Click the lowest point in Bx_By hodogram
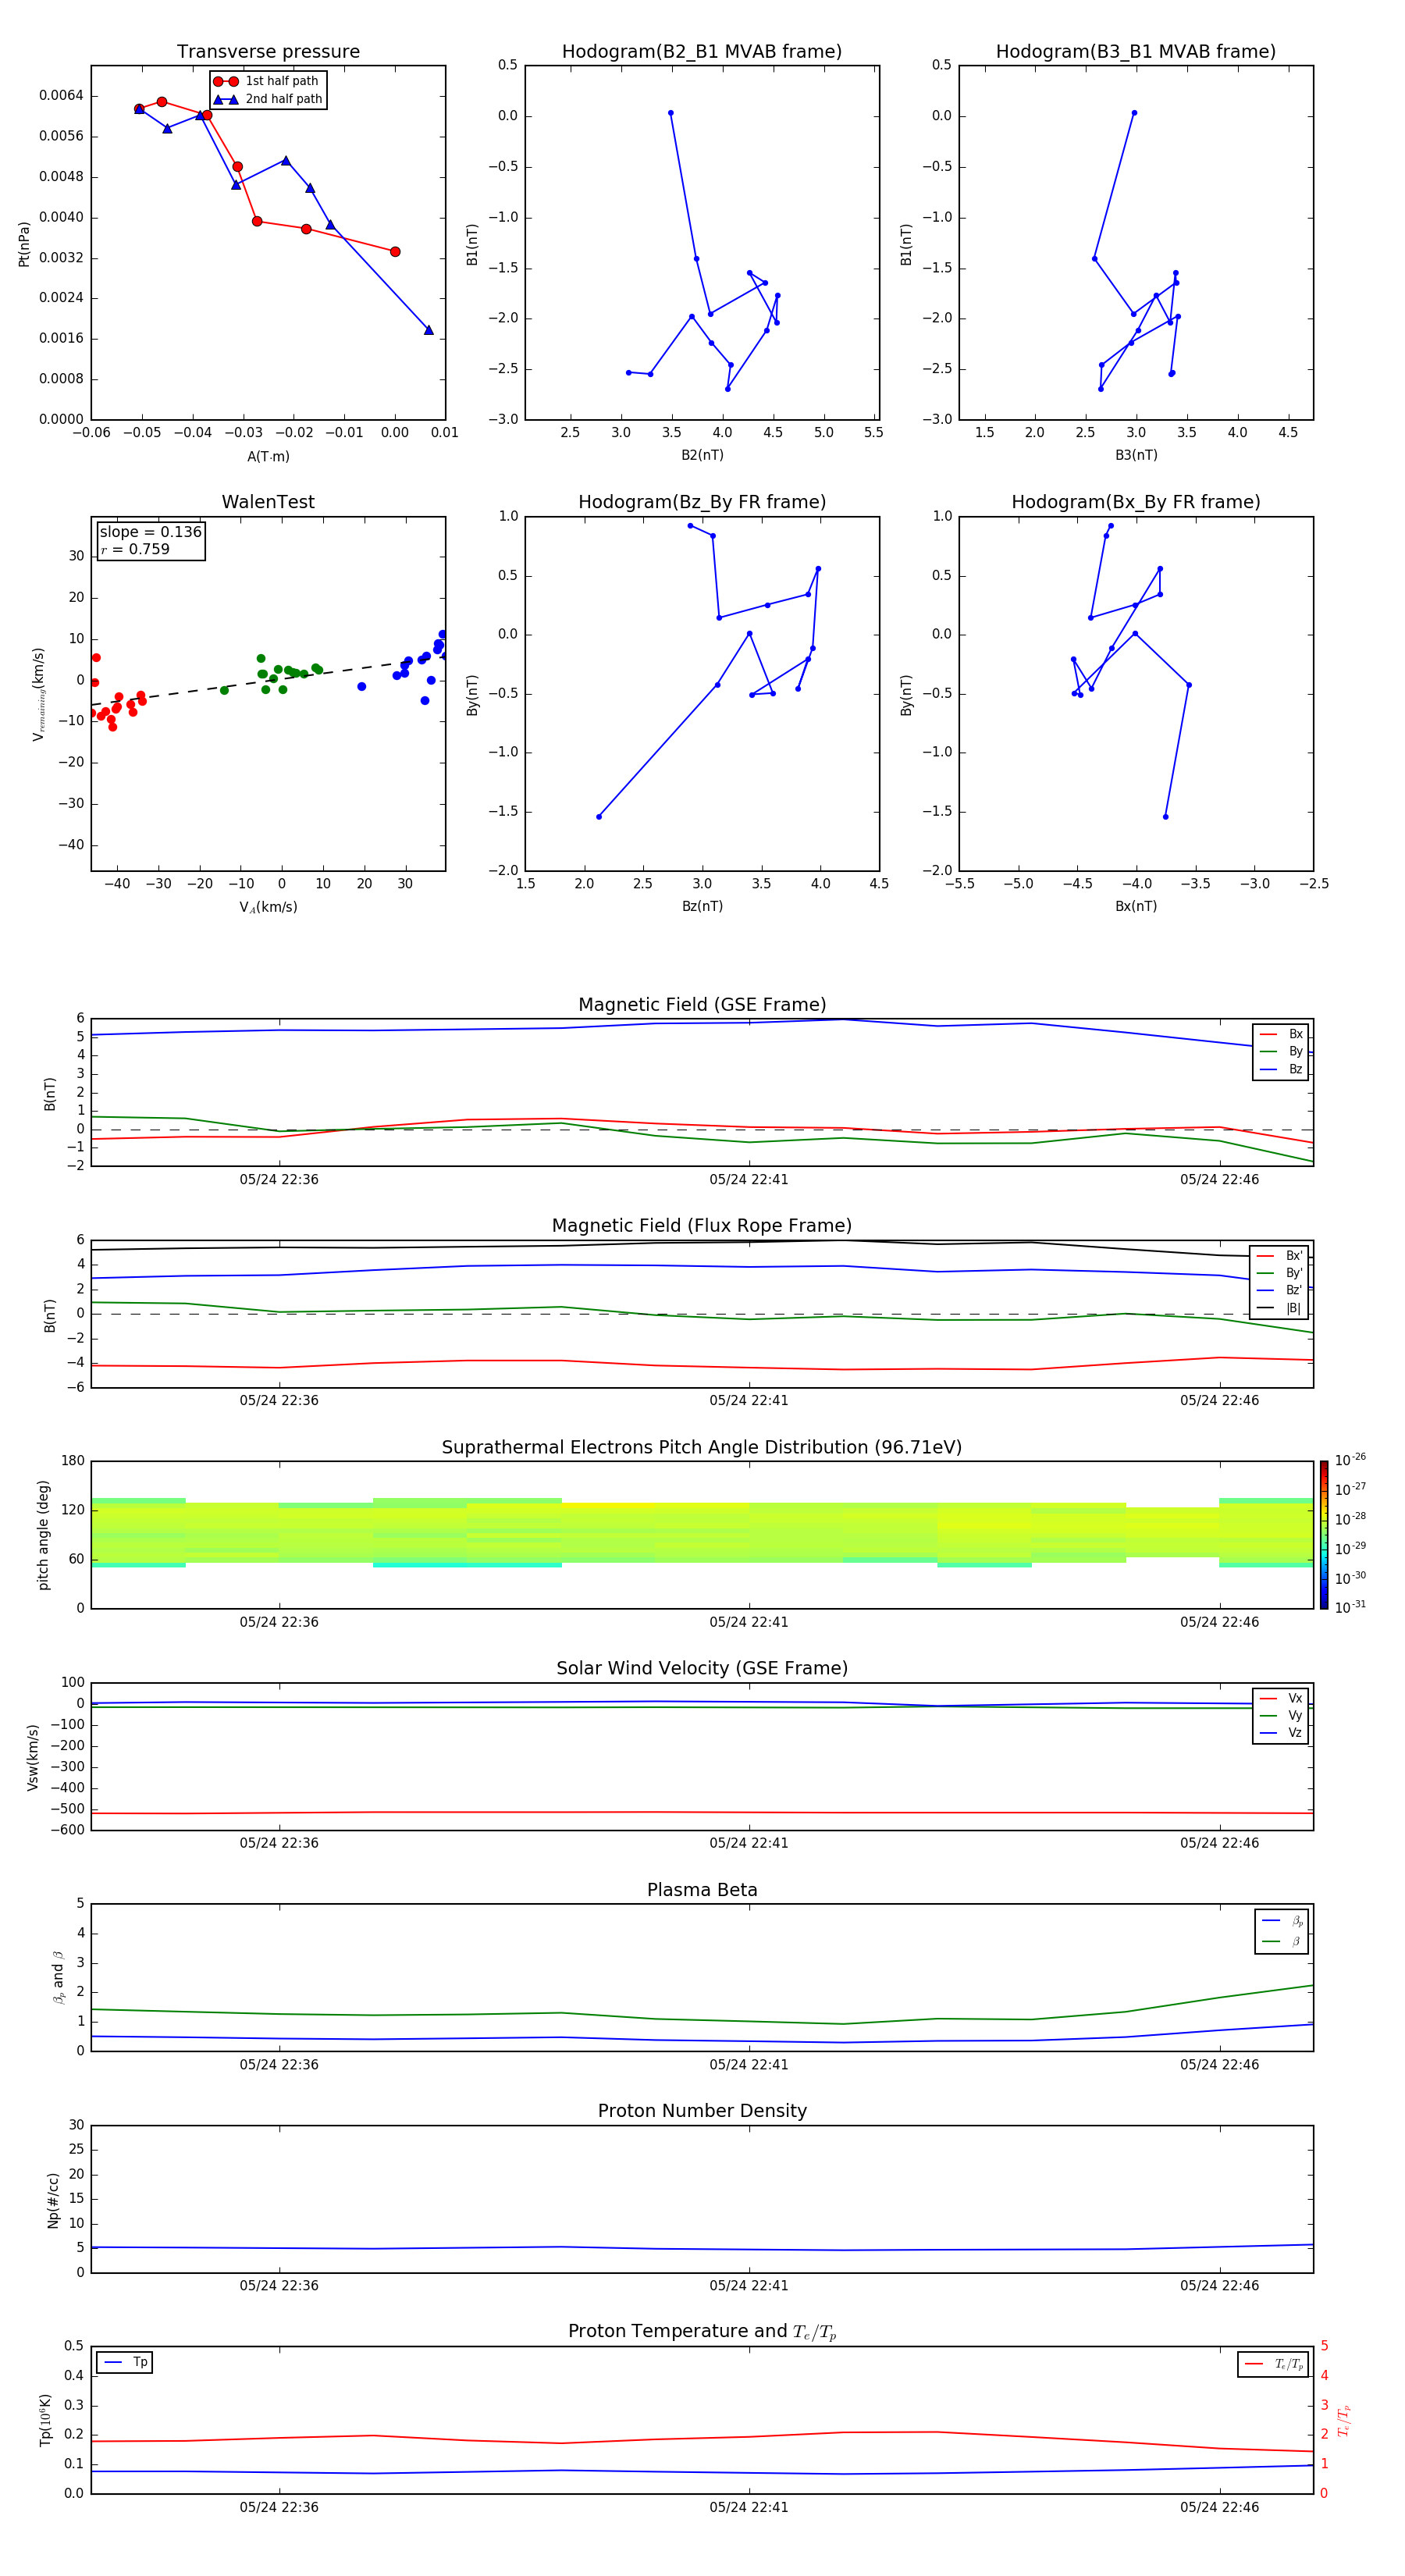1405x2576 pixels. (x=1165, y=817)
